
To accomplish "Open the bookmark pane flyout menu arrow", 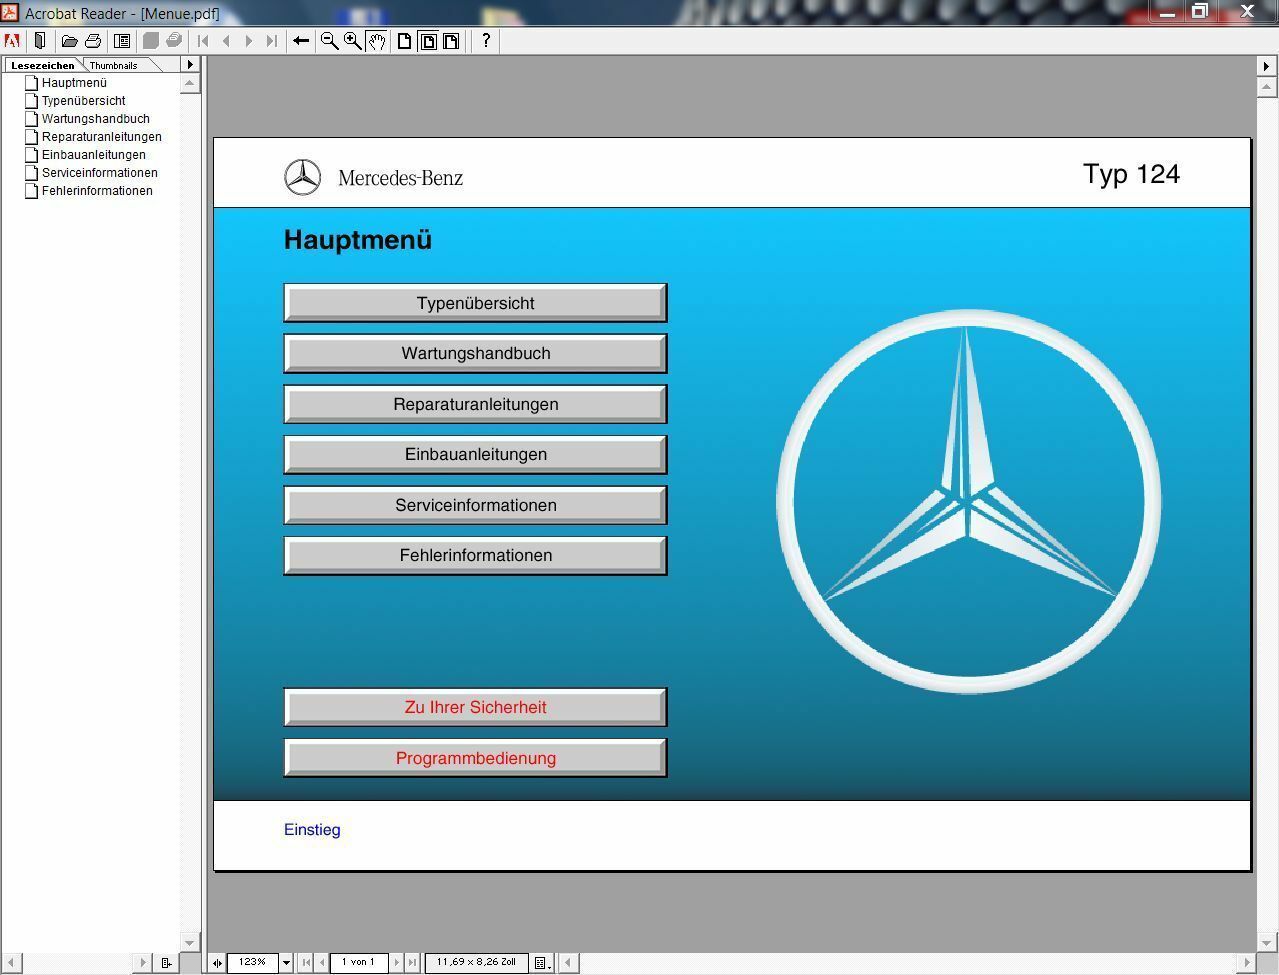I will (x=190, y=65).
